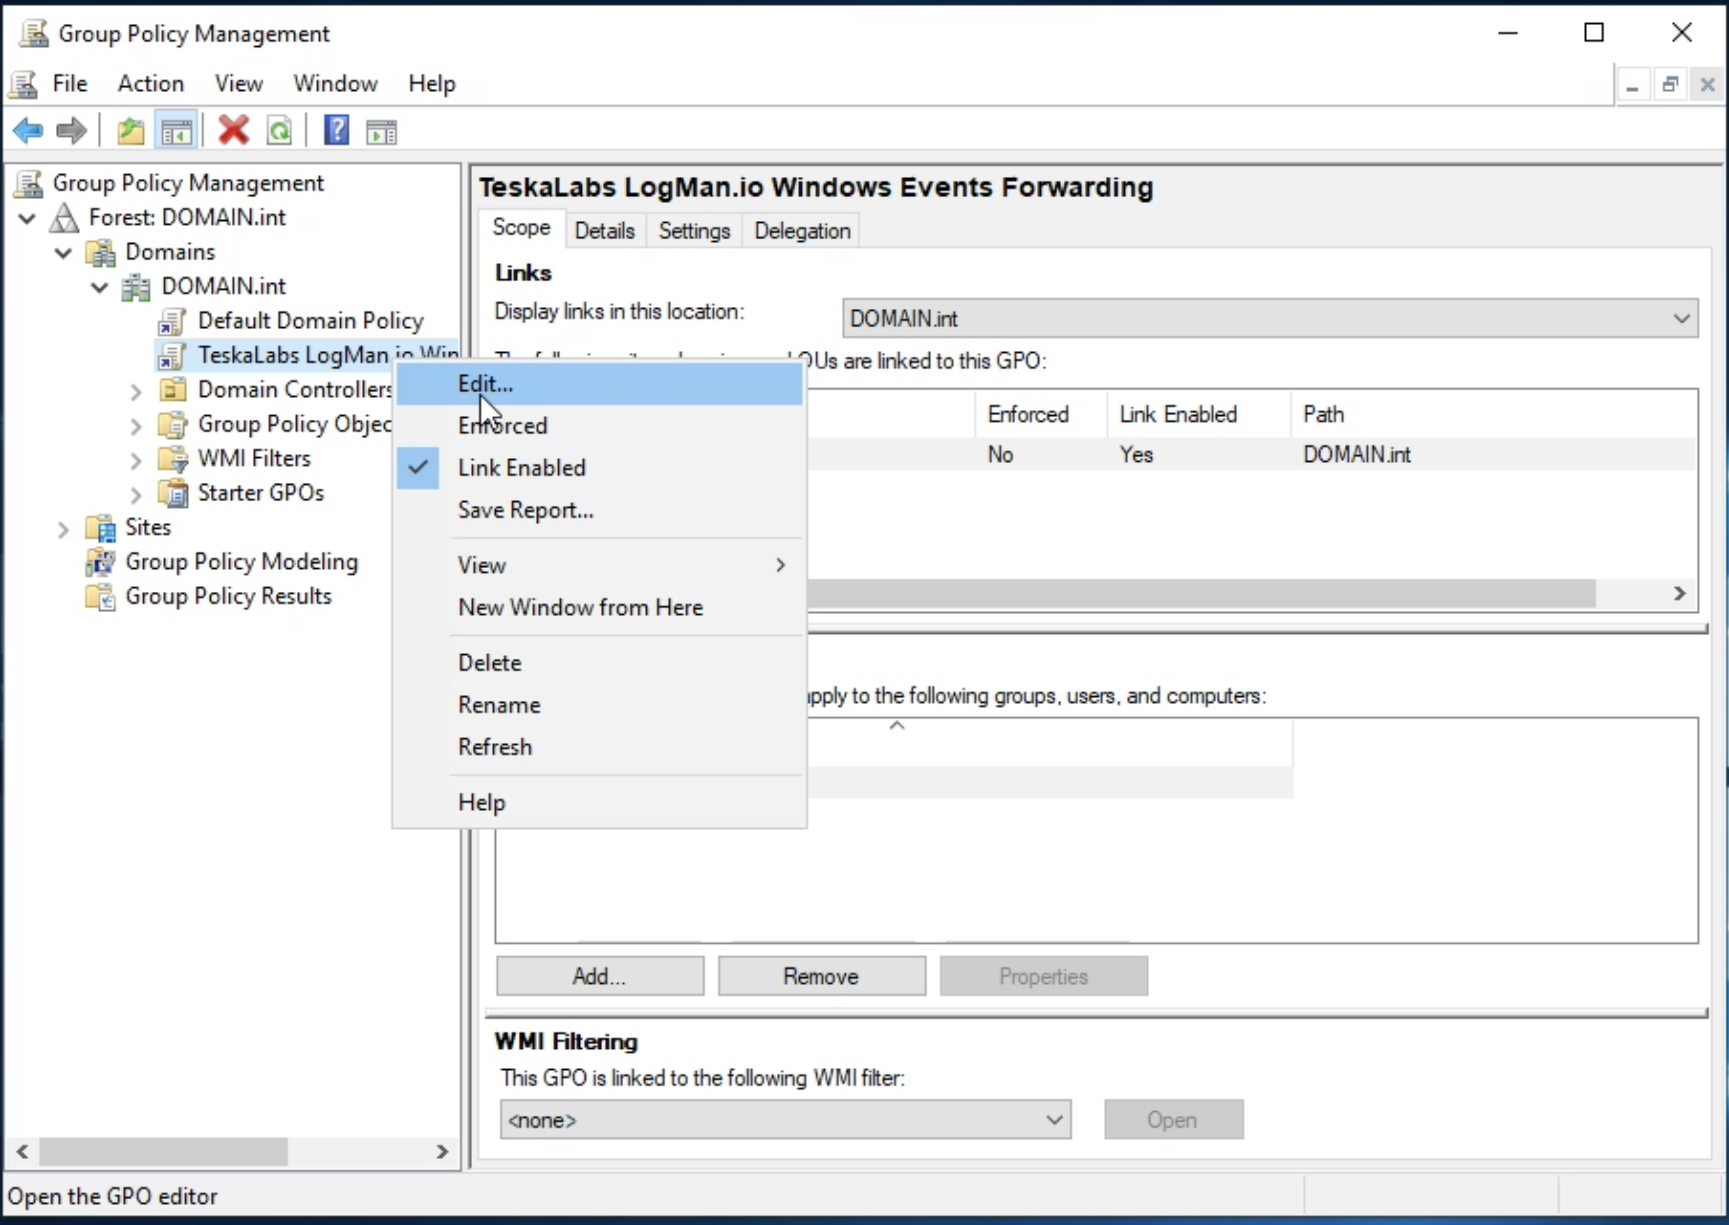Choose Help in the context menu
Screen dimensions: 1729x1225
599,803
